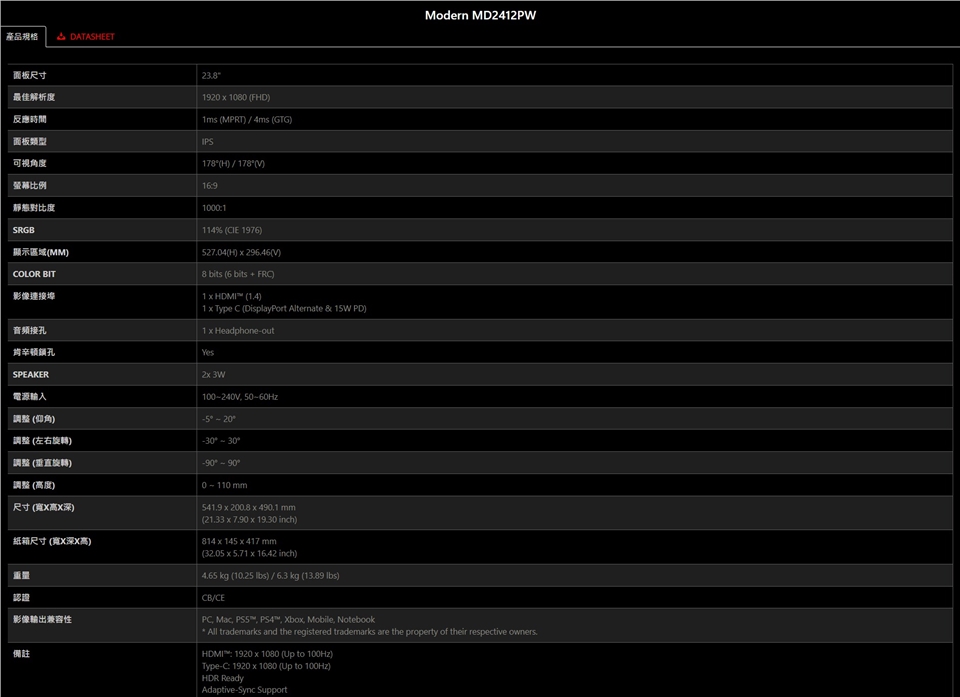The height and width of the screenshot is (697, 960).
Task: Click the 面板尺寸 row label
Action: point(29,75)
